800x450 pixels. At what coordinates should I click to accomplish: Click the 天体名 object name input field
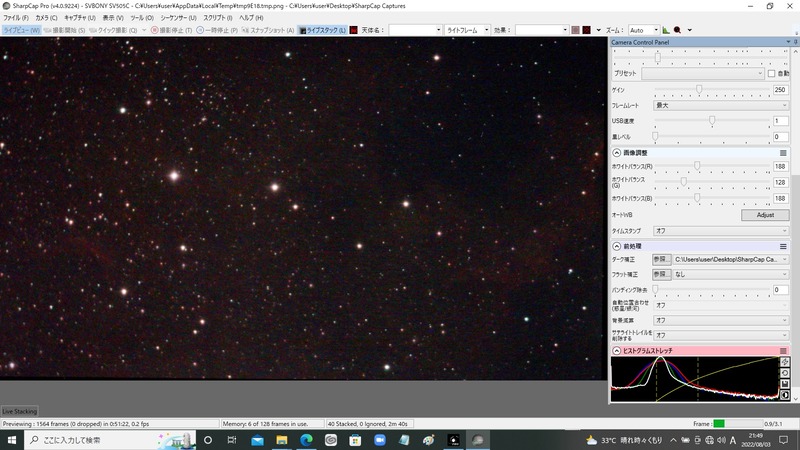pos(415,30)
